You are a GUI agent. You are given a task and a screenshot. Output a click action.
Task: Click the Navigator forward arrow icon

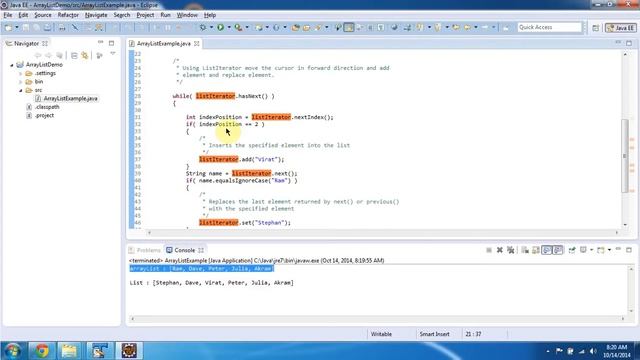click(x=49, y=56)
